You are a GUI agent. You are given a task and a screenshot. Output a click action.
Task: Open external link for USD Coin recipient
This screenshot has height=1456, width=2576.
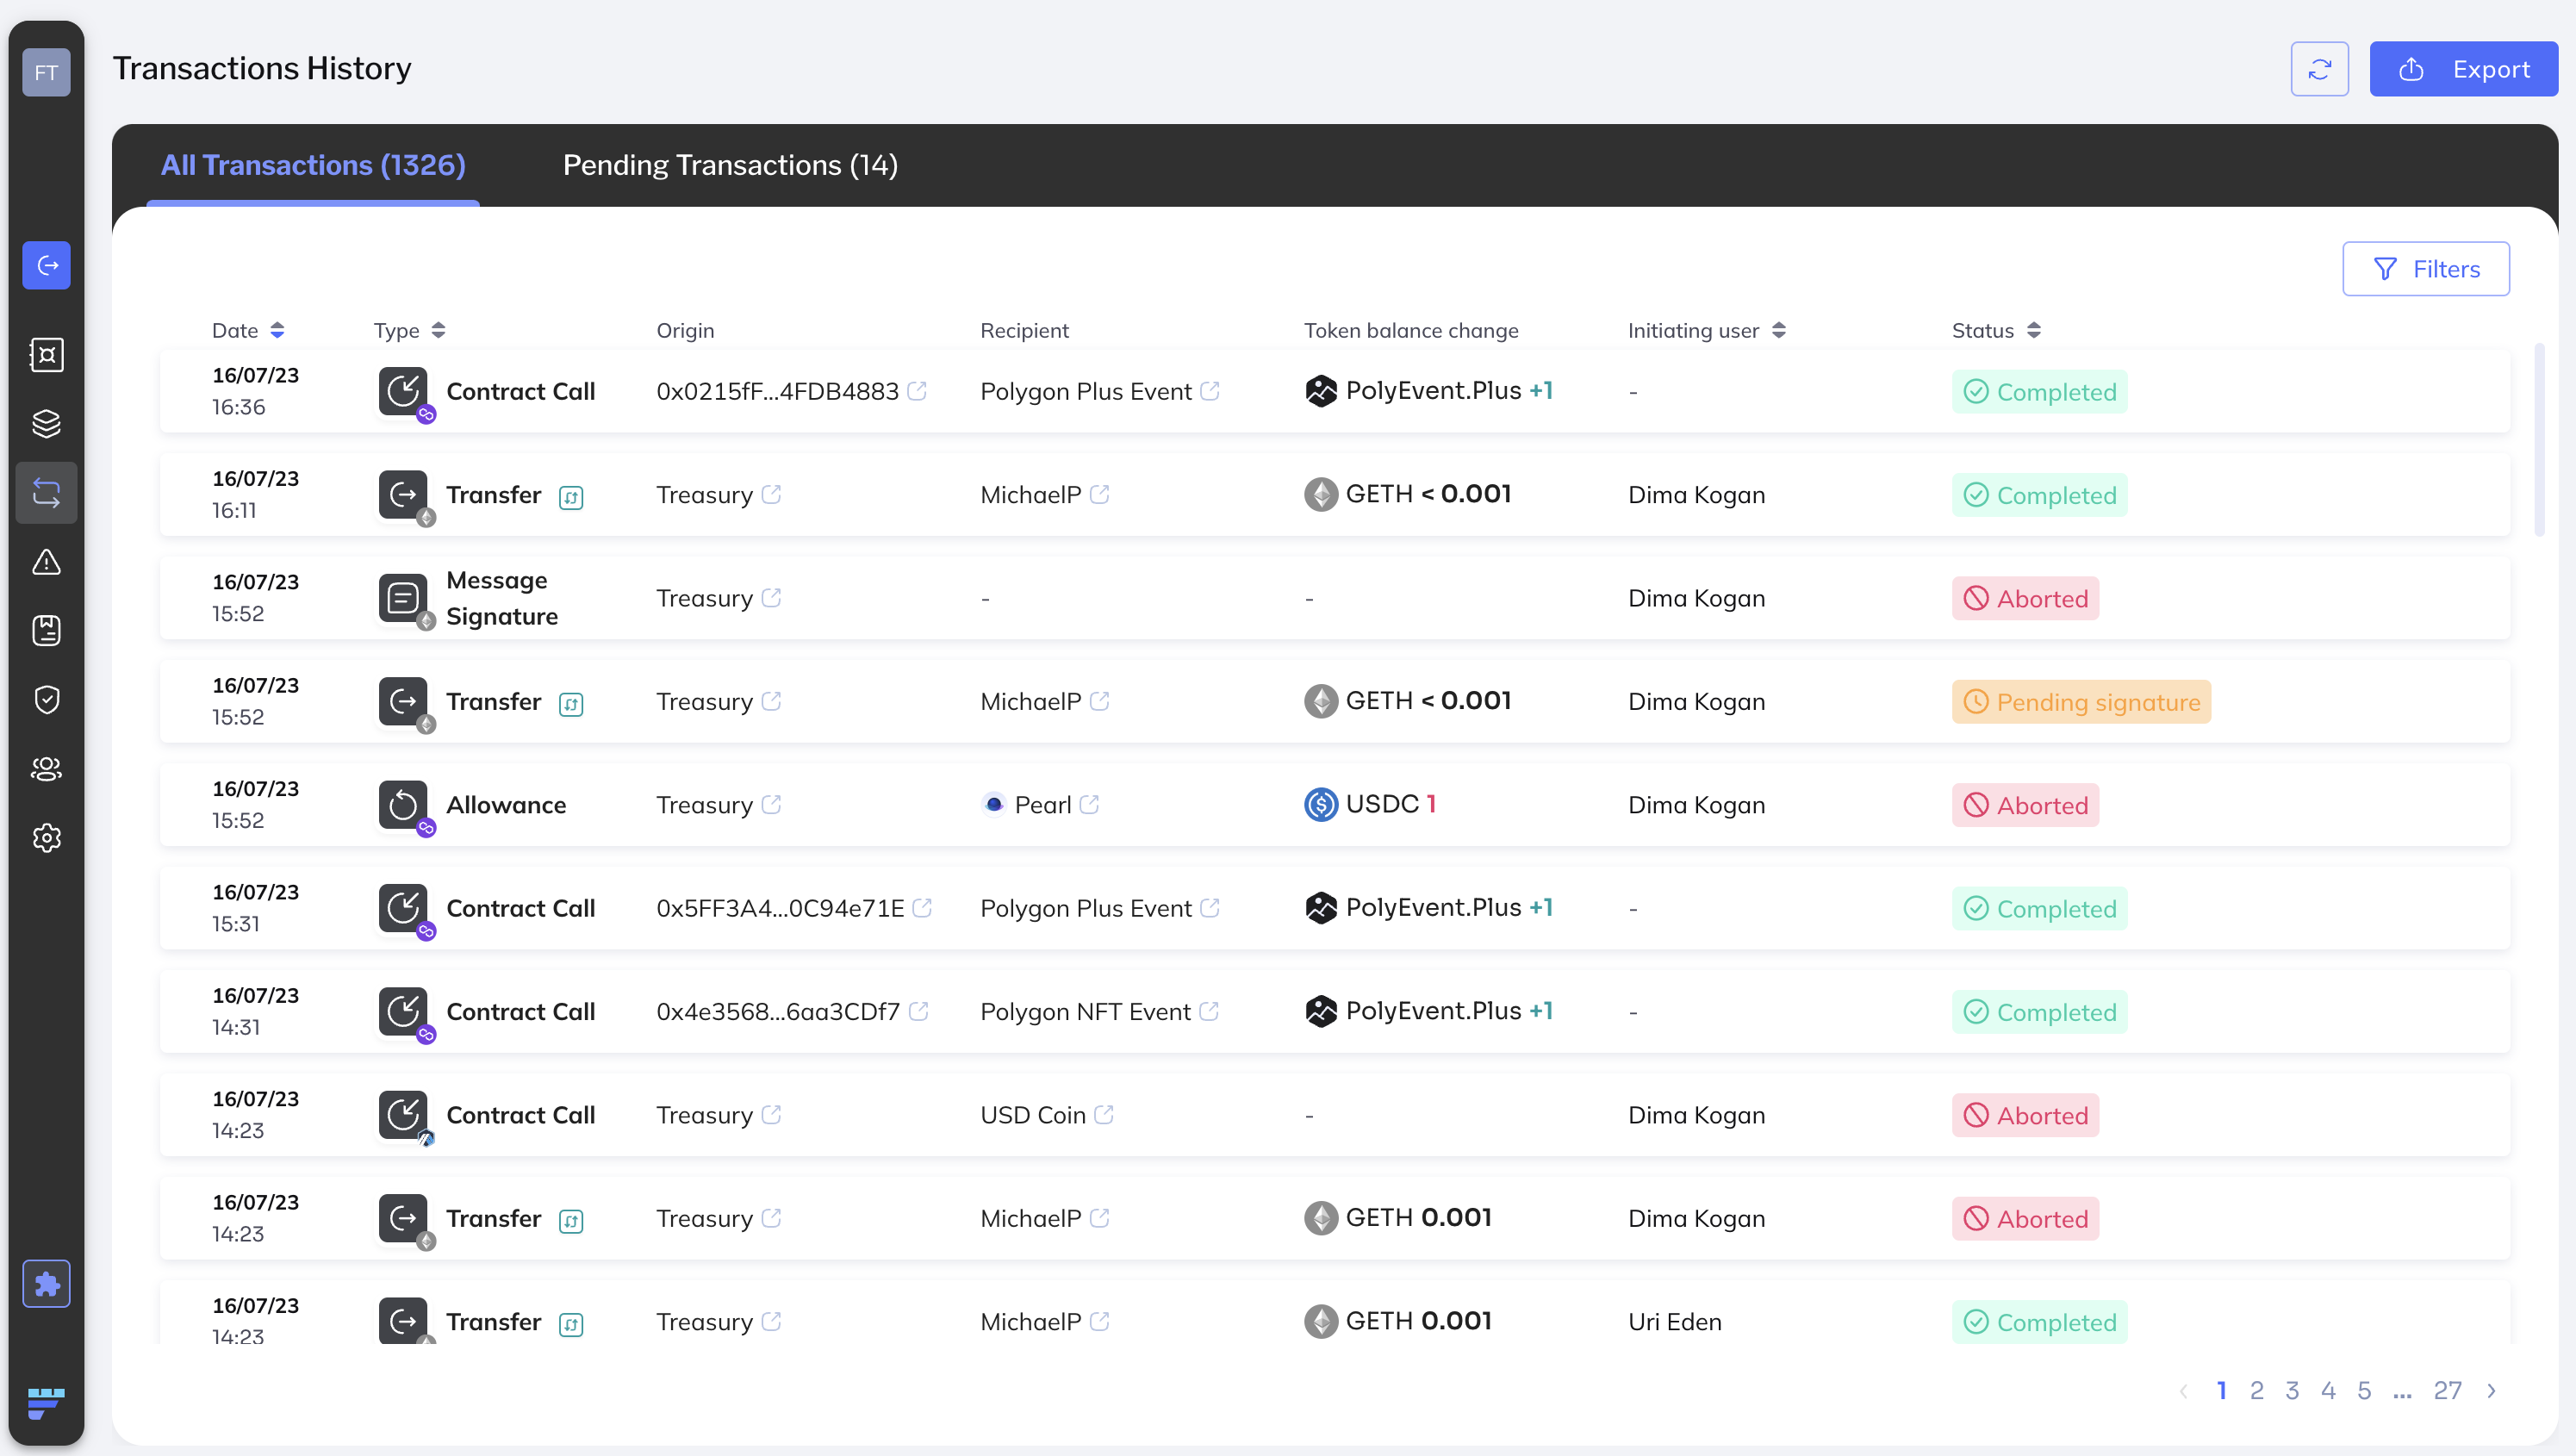pos(1104,1115)
